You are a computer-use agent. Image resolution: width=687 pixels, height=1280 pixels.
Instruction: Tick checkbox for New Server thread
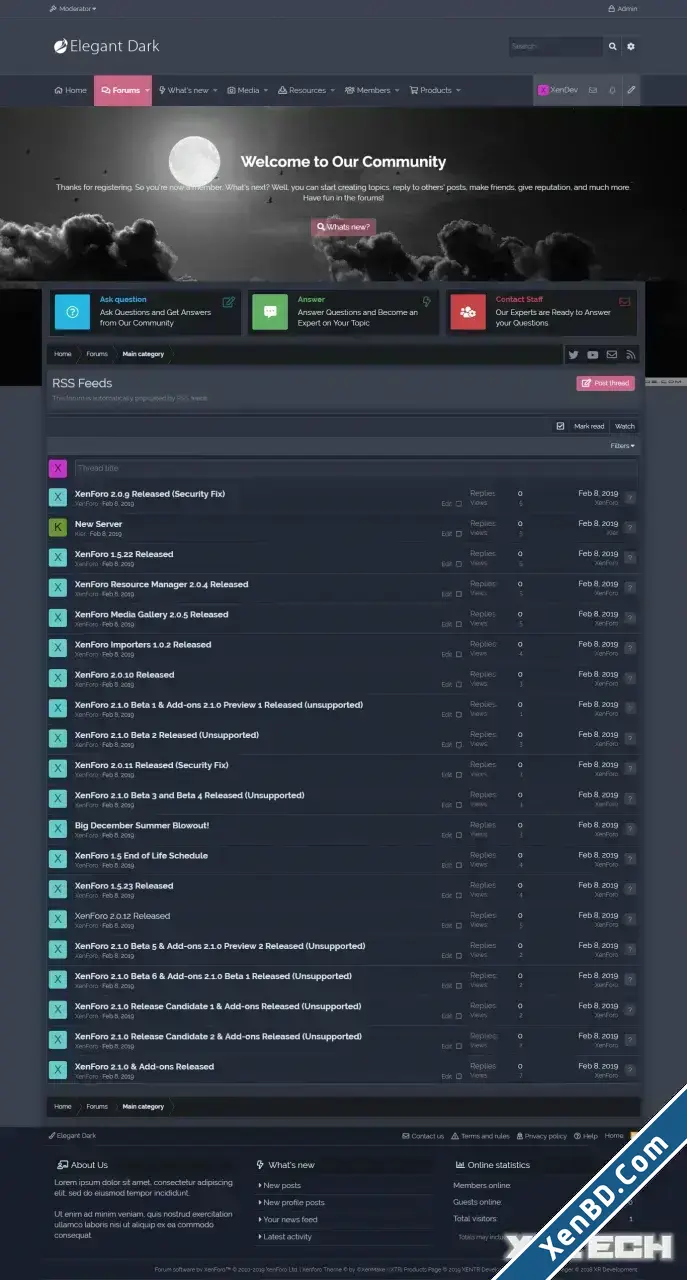(459, 534)
